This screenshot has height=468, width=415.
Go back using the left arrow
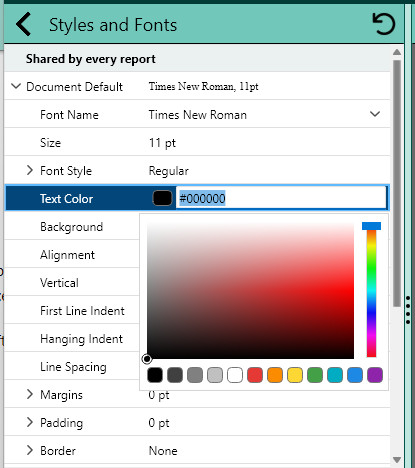pos(24,24)
